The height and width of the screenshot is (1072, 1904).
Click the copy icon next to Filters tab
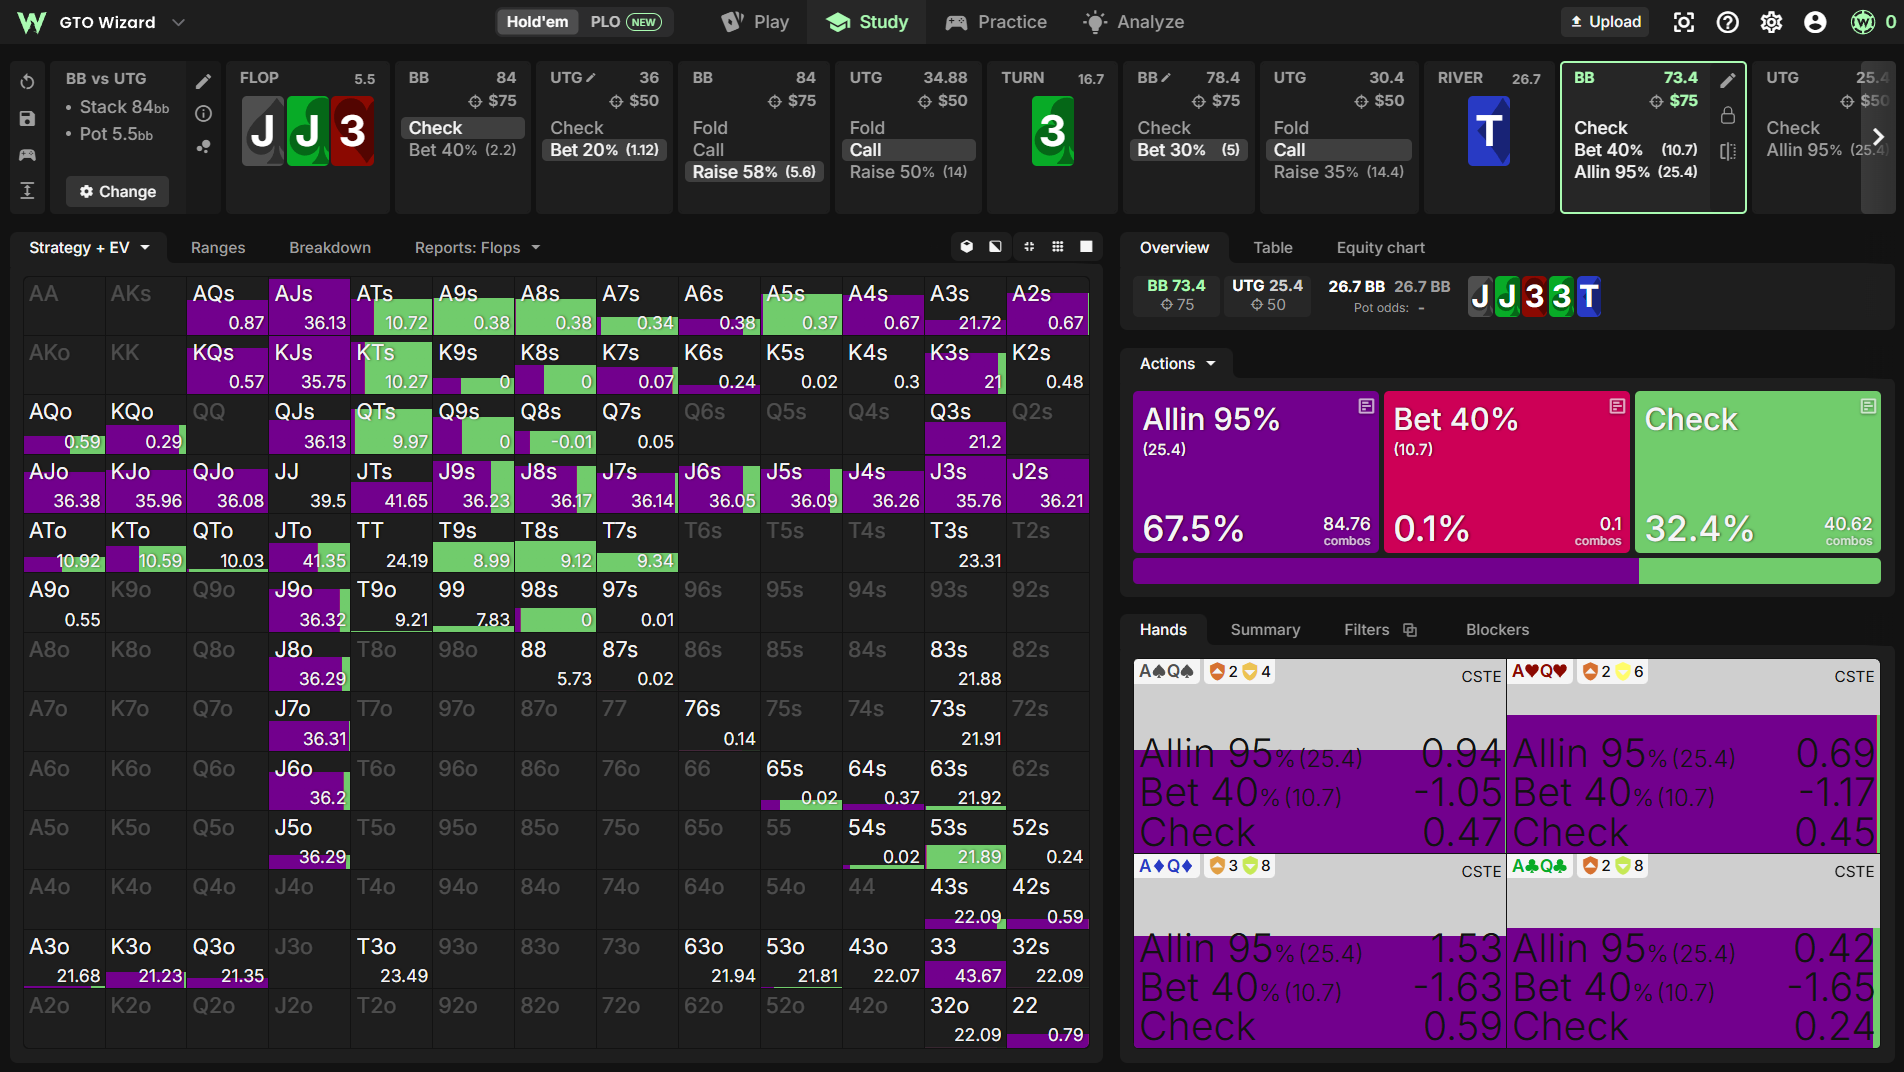[1410, 630]
